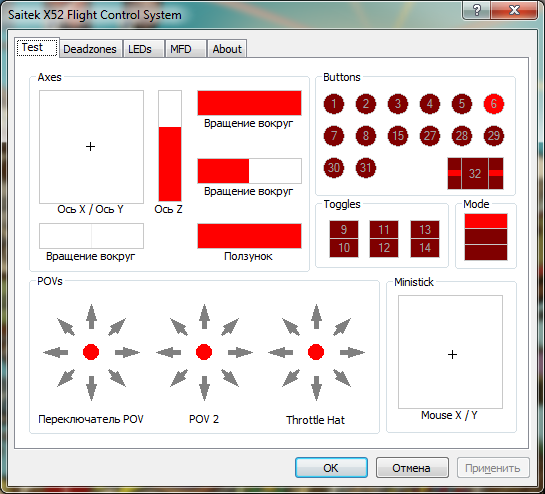Screen dimensions: 545x494
Task: Click button indicator 4
Action: tap(430, 104)
